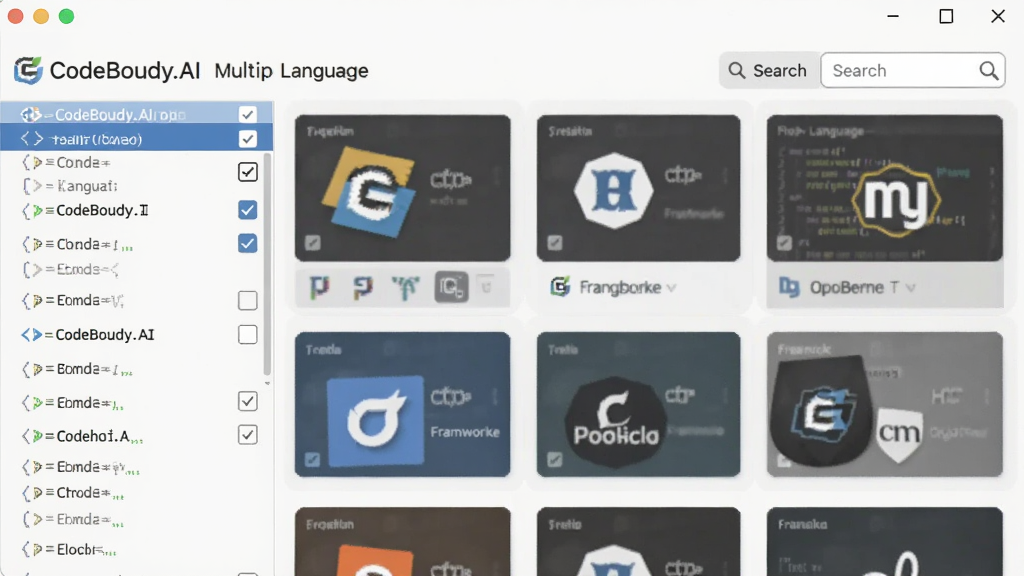Expand the Ctrode tree node chevron
The image size is (1024, 576).
32,493
